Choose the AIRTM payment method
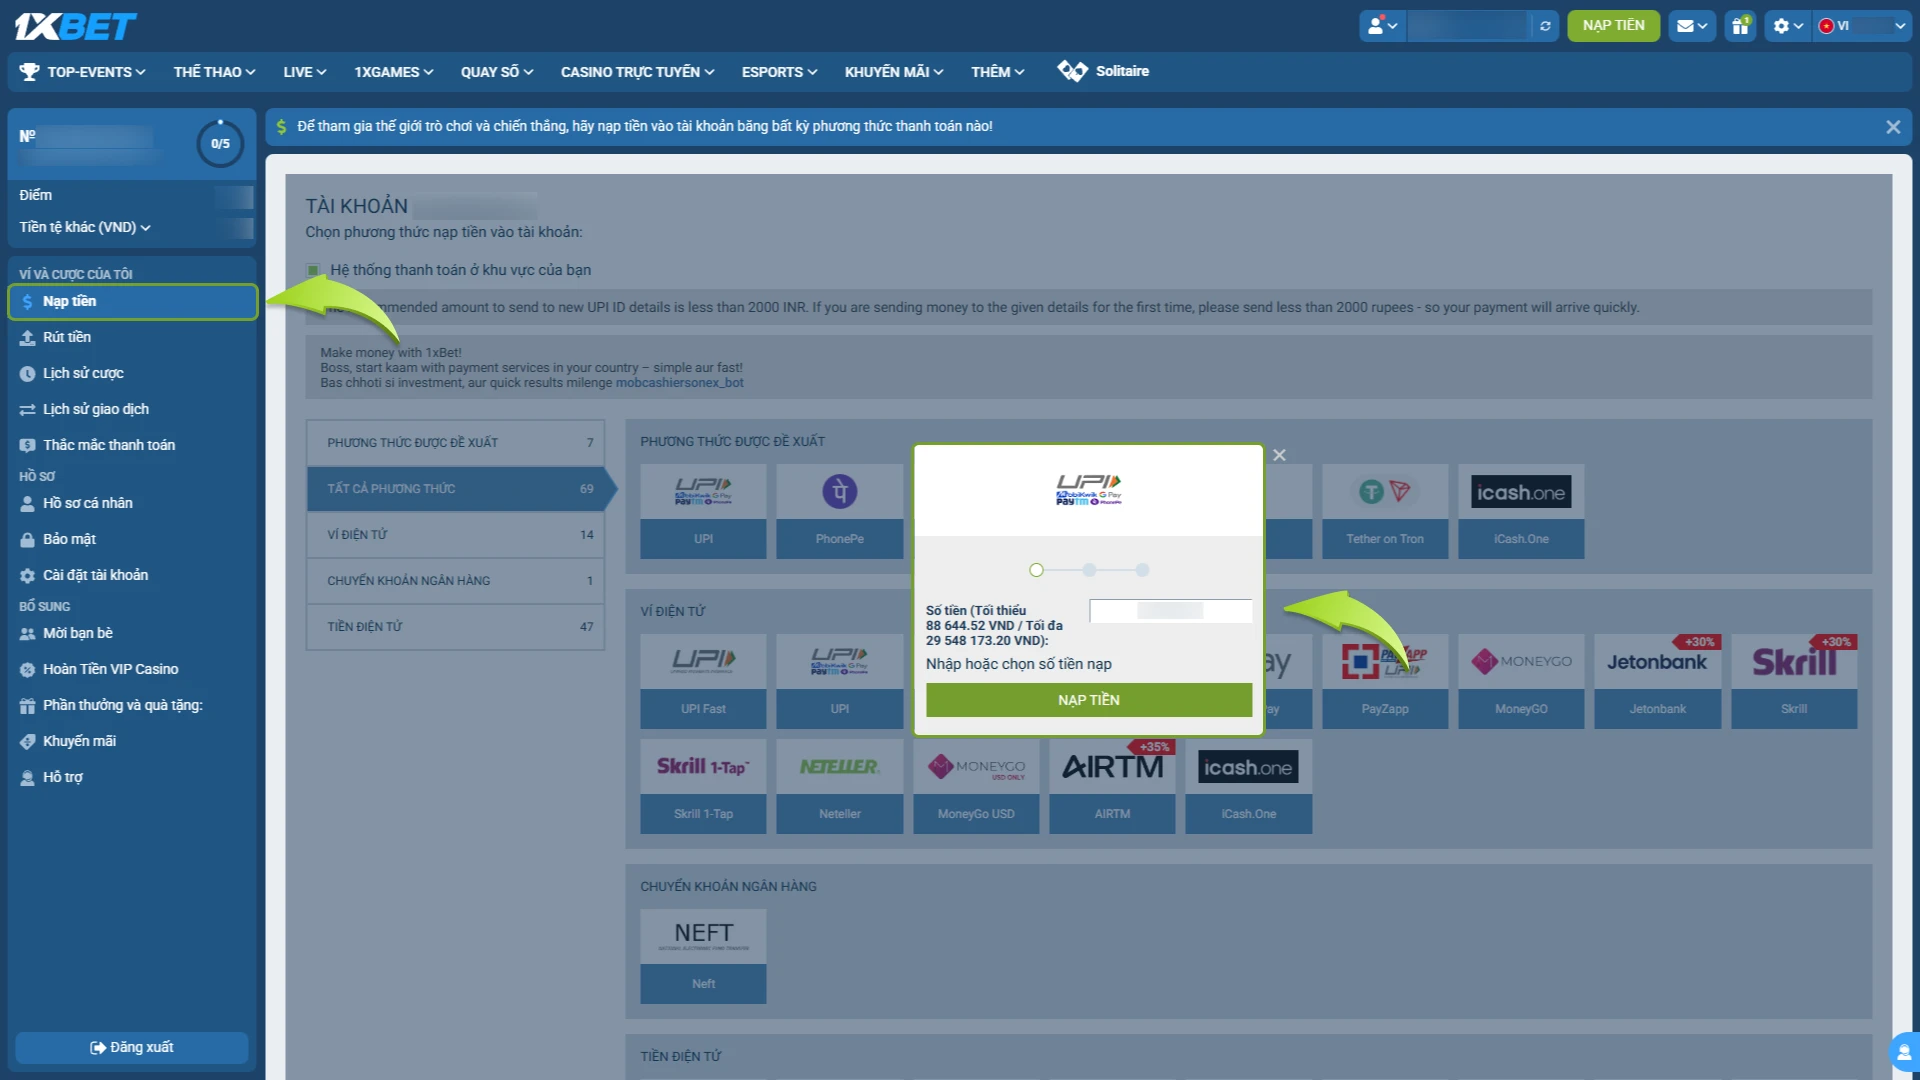This screenshot has height=1080, width=1920. click(1112, 786)
